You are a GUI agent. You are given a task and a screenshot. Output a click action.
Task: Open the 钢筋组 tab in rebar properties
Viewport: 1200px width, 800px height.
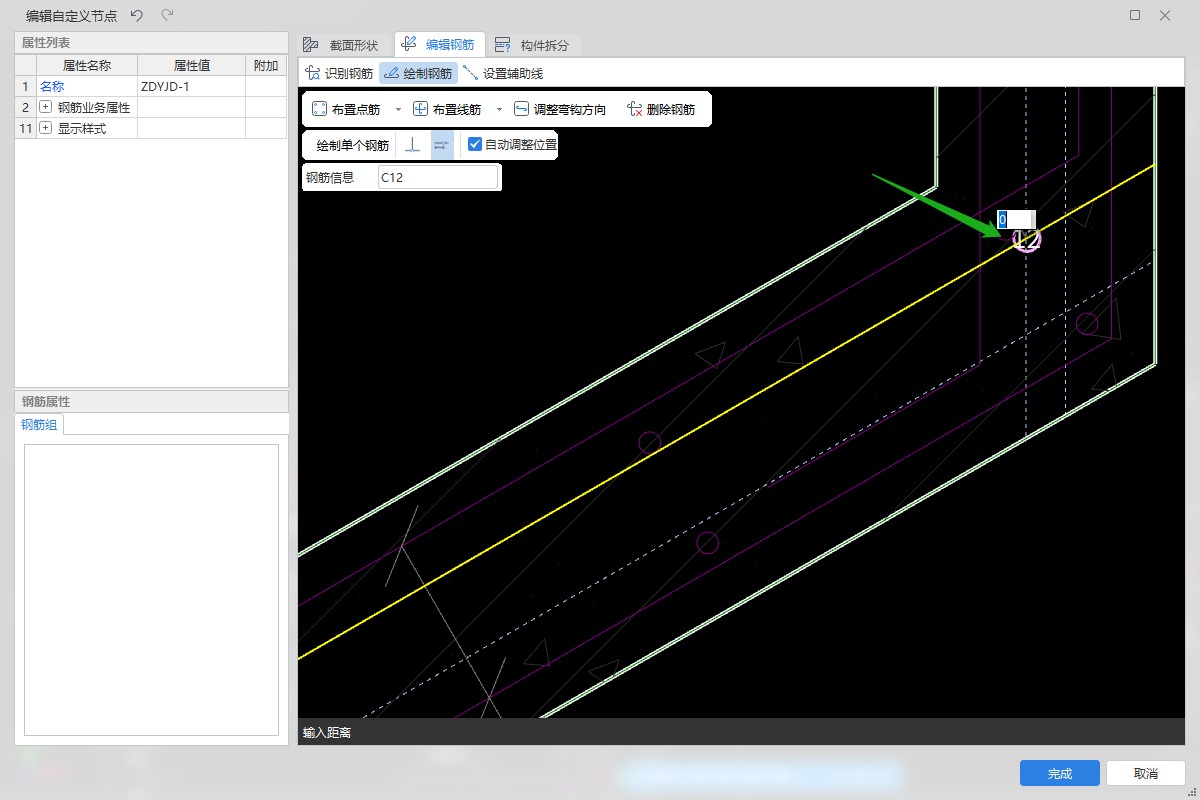[40, 425]
